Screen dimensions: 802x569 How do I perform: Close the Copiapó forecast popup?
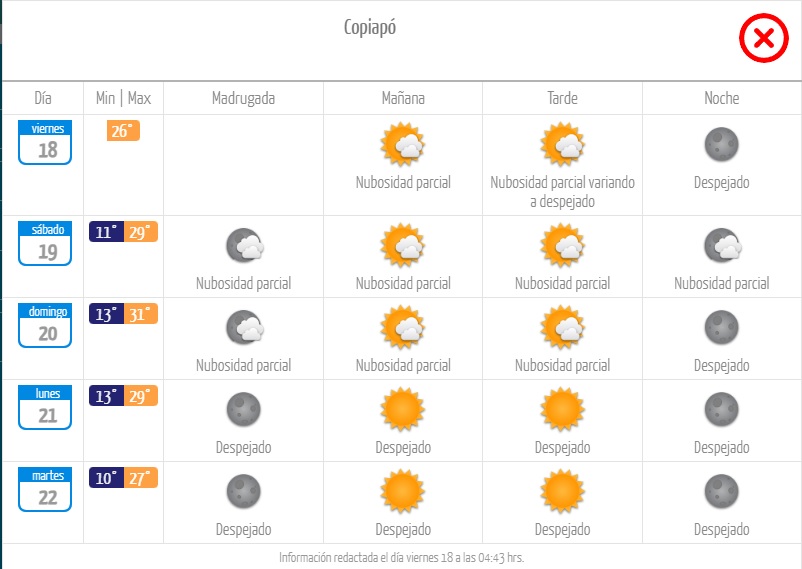[x=763, y=38]
